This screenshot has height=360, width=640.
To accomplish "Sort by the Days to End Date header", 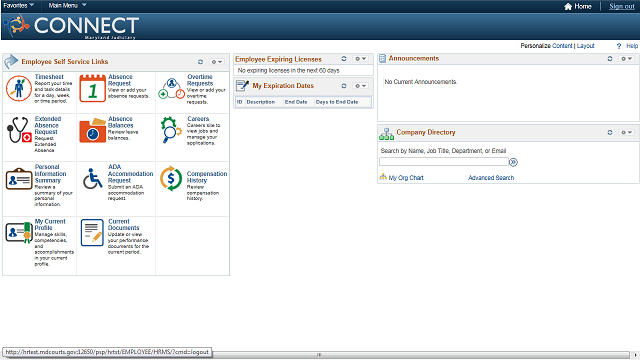I will 337,102.
